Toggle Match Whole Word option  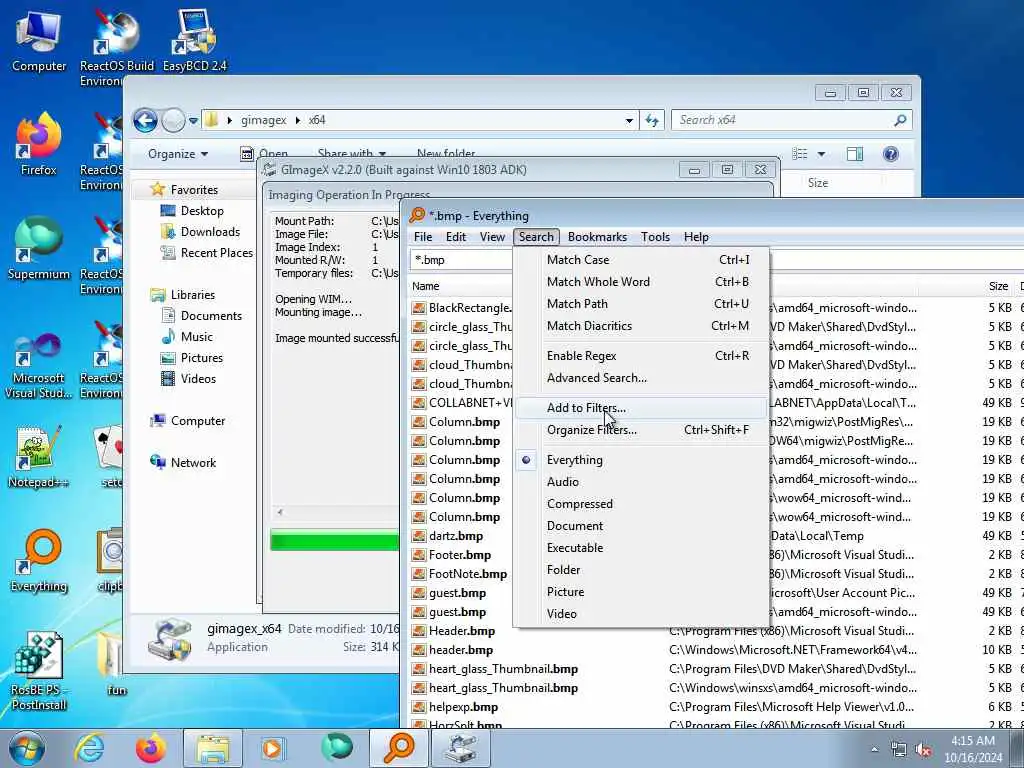tap(640, 282)
